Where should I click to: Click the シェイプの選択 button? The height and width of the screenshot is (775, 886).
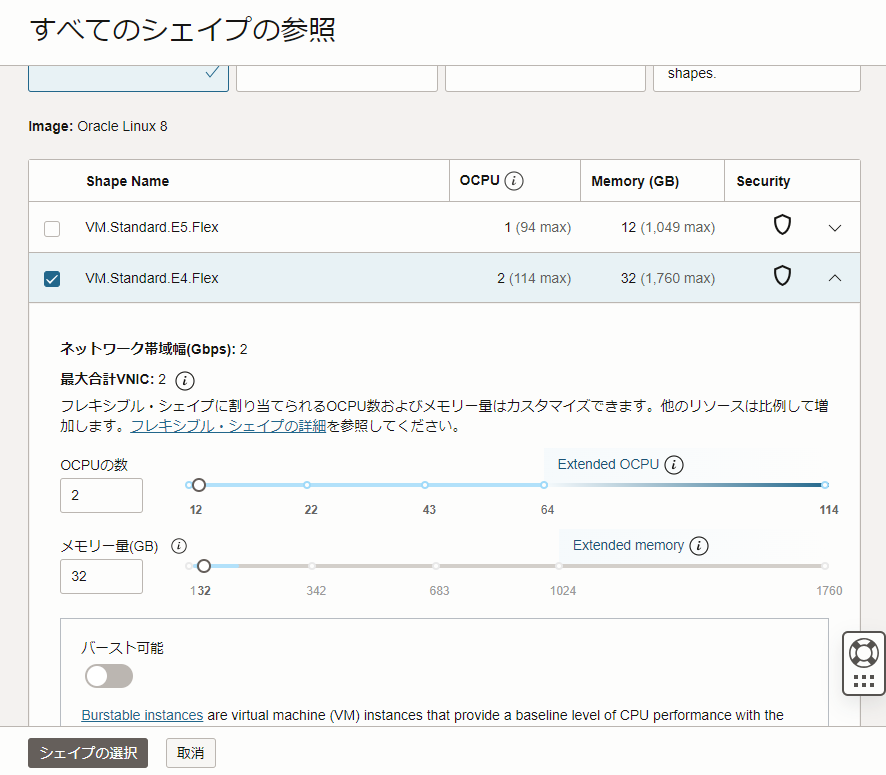point(88,753)
